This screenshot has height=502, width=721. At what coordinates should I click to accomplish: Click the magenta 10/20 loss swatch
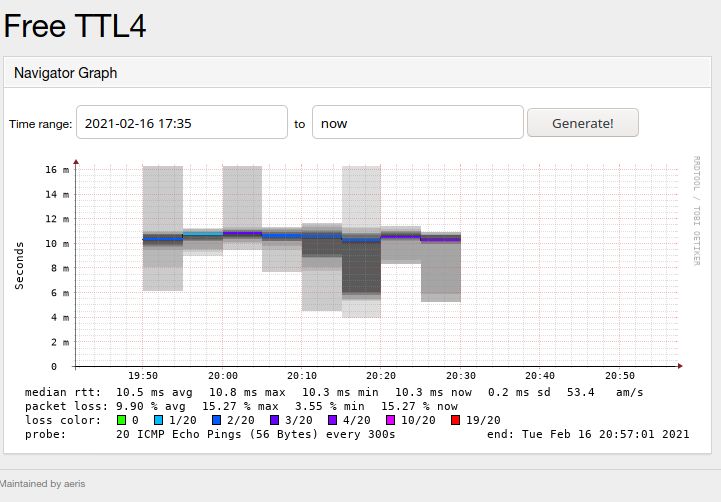point(390,420)
